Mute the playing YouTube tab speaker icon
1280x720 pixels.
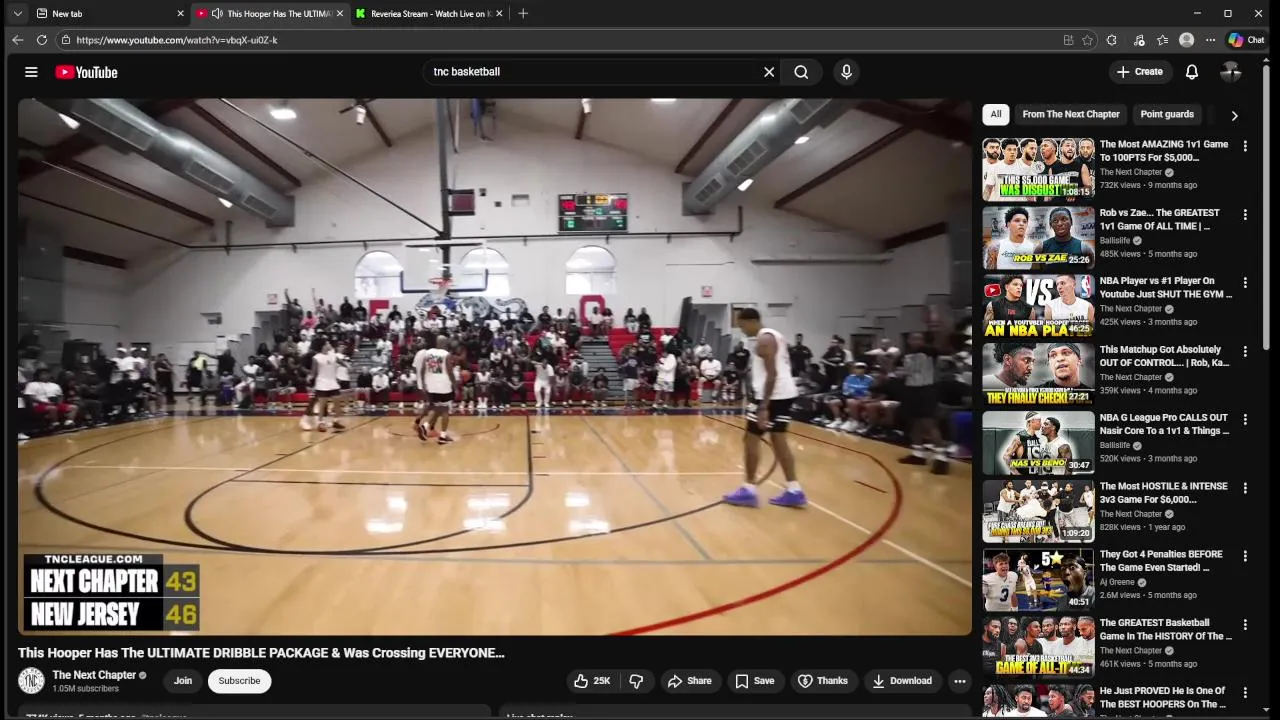217,14
